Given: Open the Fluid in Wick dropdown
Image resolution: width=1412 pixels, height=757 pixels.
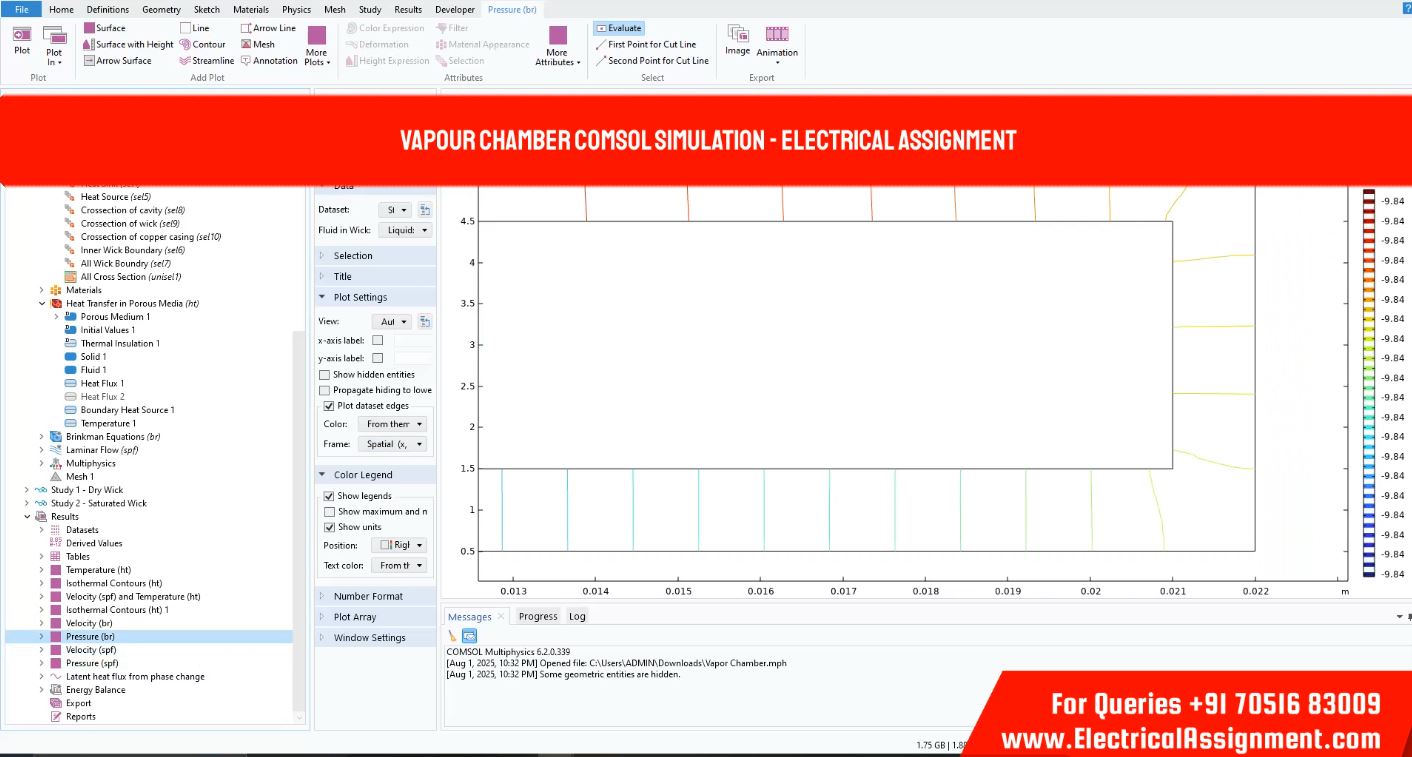Looking at the screenshot, I should [x=408, y=230].
